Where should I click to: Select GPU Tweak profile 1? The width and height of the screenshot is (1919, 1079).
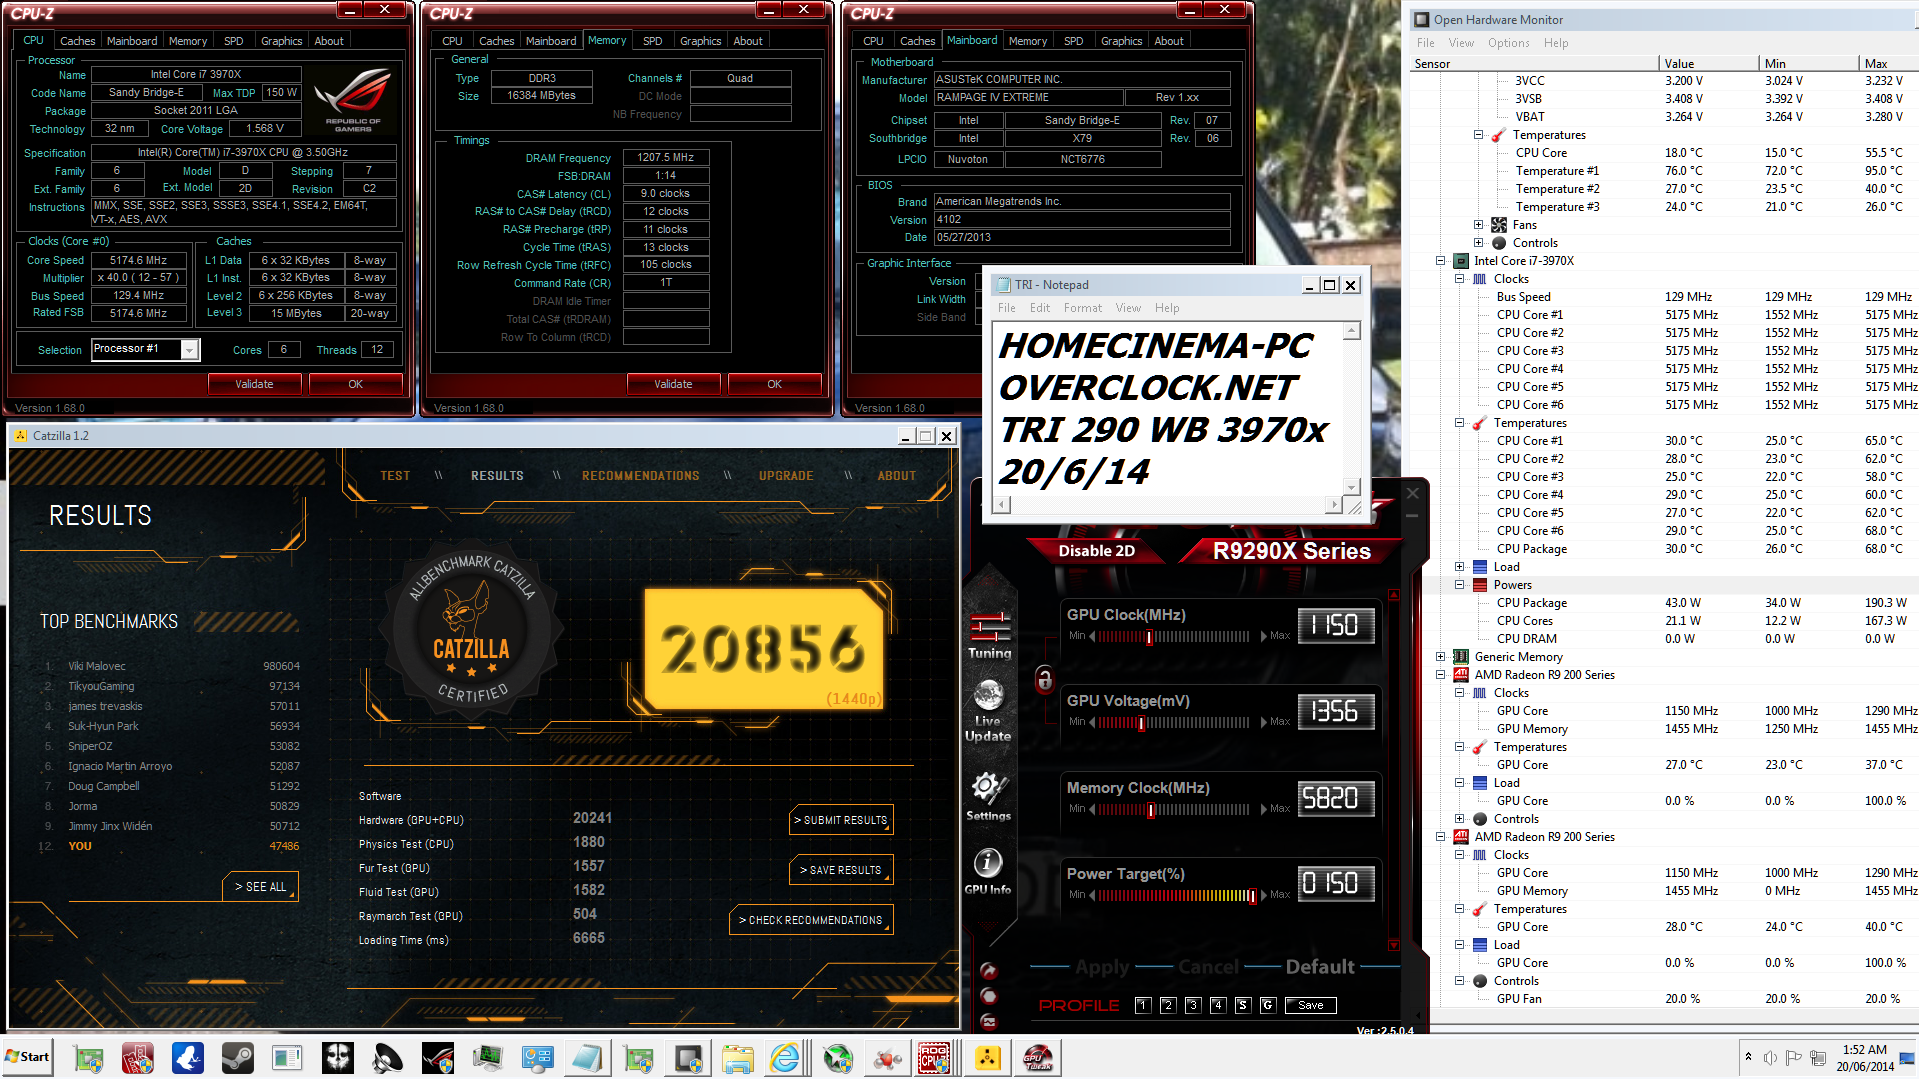tap(1143, 1006)
